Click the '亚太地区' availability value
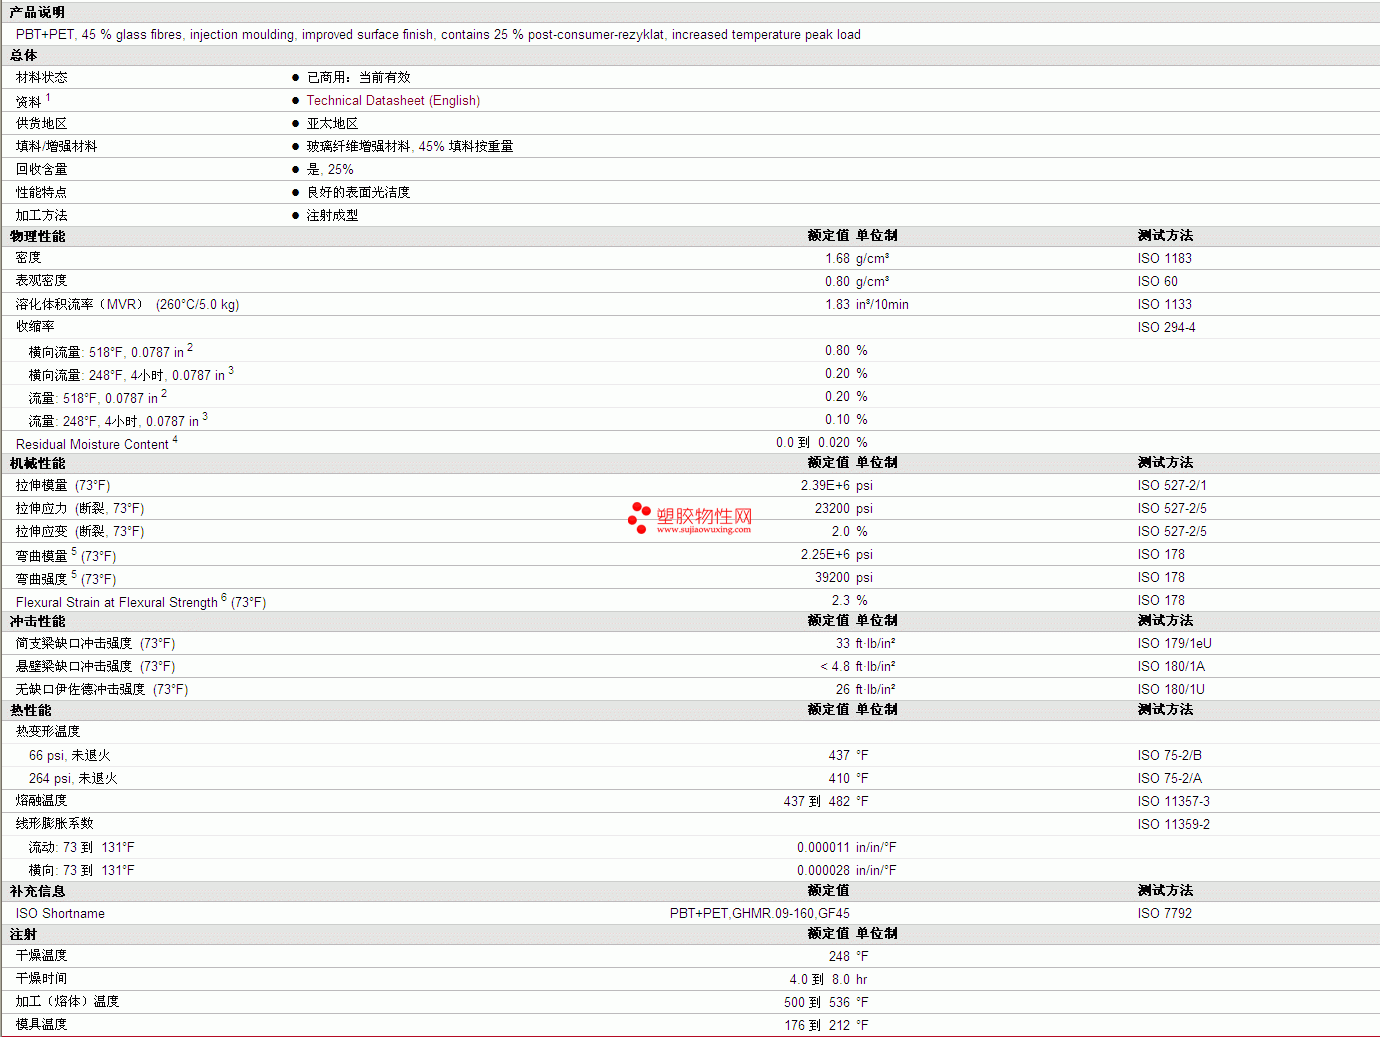Screen dimensions: 1380x1037 pos(332,124)
